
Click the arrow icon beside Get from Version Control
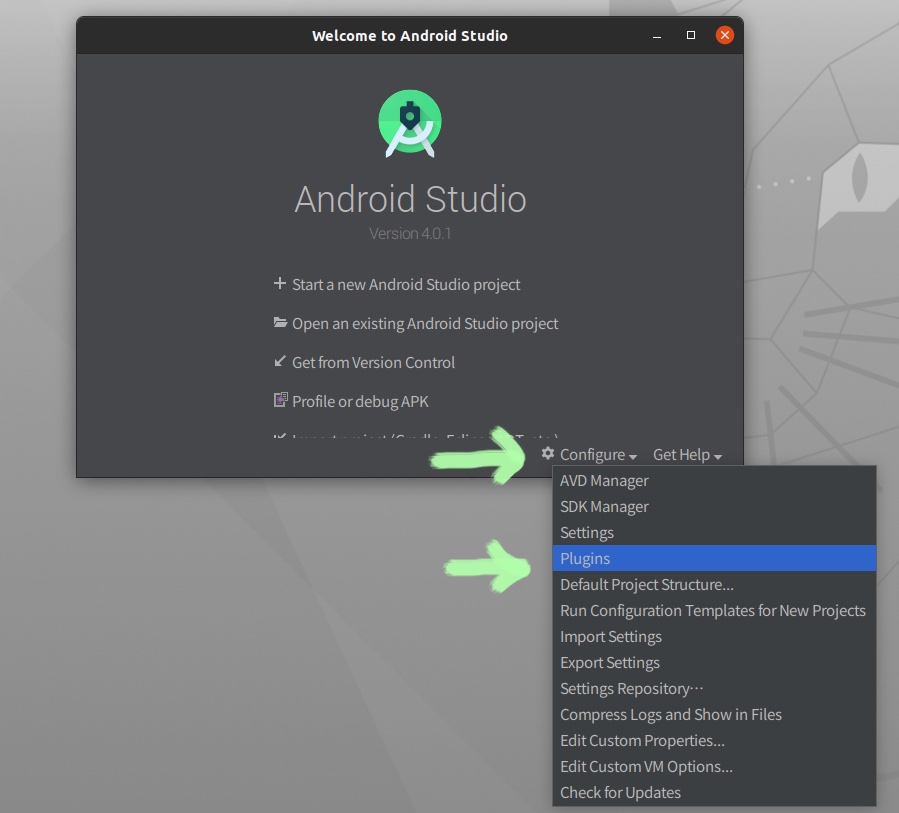point(280,362)
